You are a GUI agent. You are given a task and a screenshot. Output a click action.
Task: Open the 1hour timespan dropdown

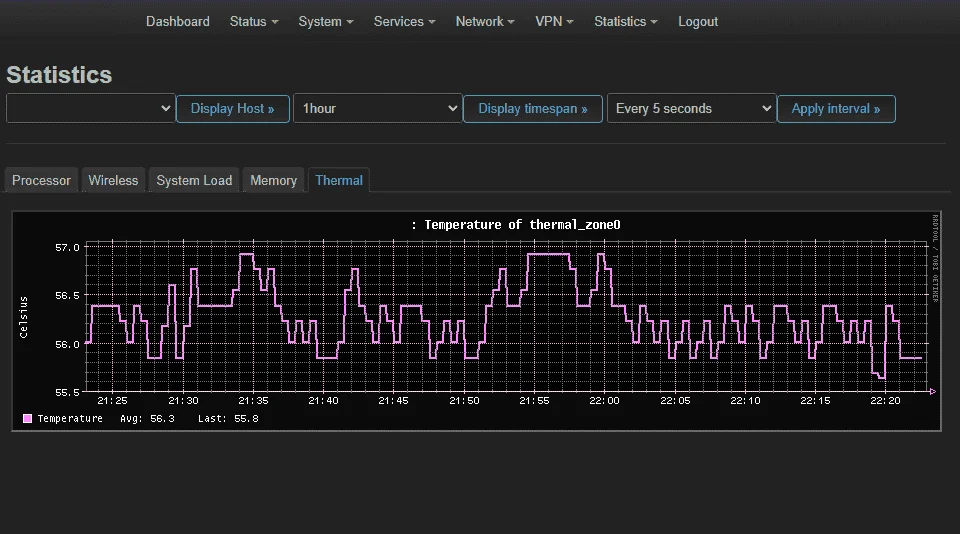point(378,108)
